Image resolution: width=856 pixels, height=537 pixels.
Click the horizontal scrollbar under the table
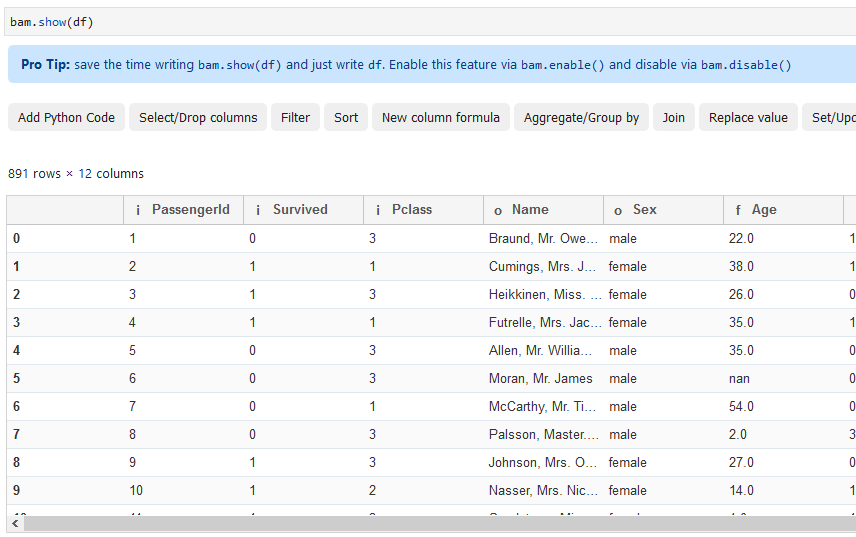(x=430, y=524)
